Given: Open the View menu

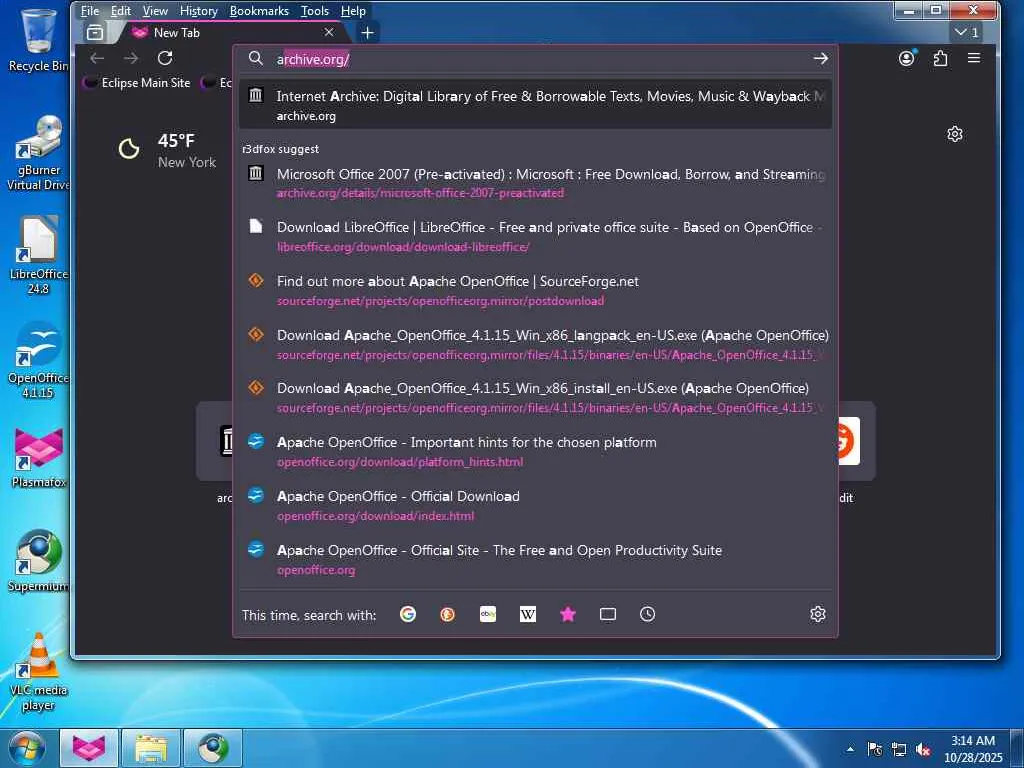Looking at the screenshot, I should coord(155,11).
